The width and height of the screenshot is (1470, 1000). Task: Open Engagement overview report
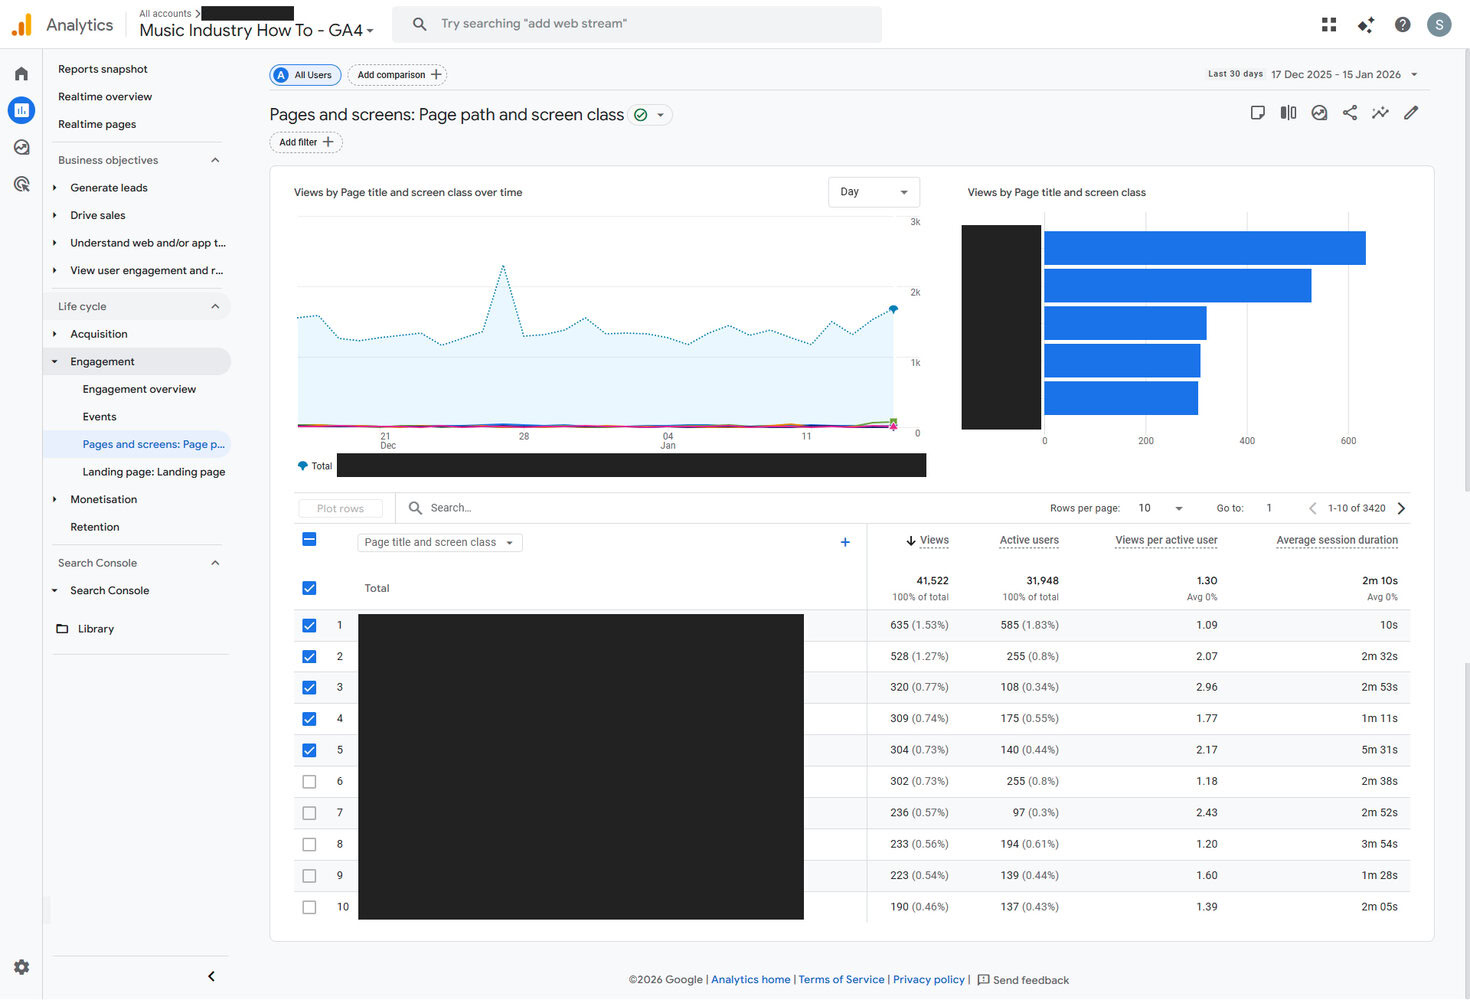[x=139, y=390]
